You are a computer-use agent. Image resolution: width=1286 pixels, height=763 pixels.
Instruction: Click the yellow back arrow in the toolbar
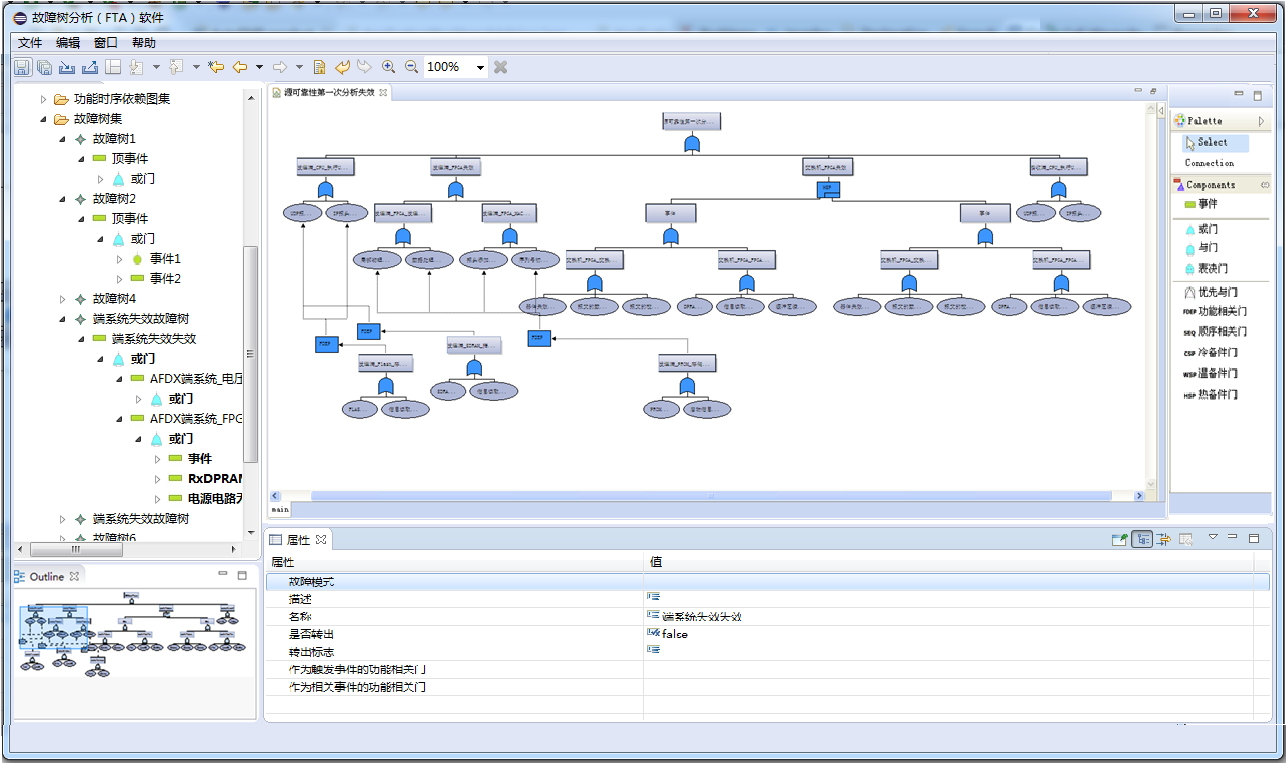click(x=240, y=67)
